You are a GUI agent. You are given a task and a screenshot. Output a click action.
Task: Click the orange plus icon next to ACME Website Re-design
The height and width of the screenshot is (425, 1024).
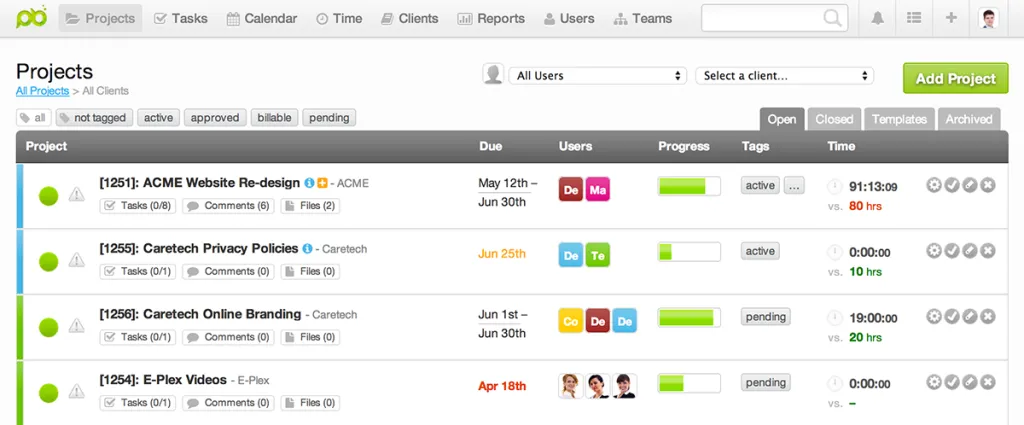click(x=322, y=183)
